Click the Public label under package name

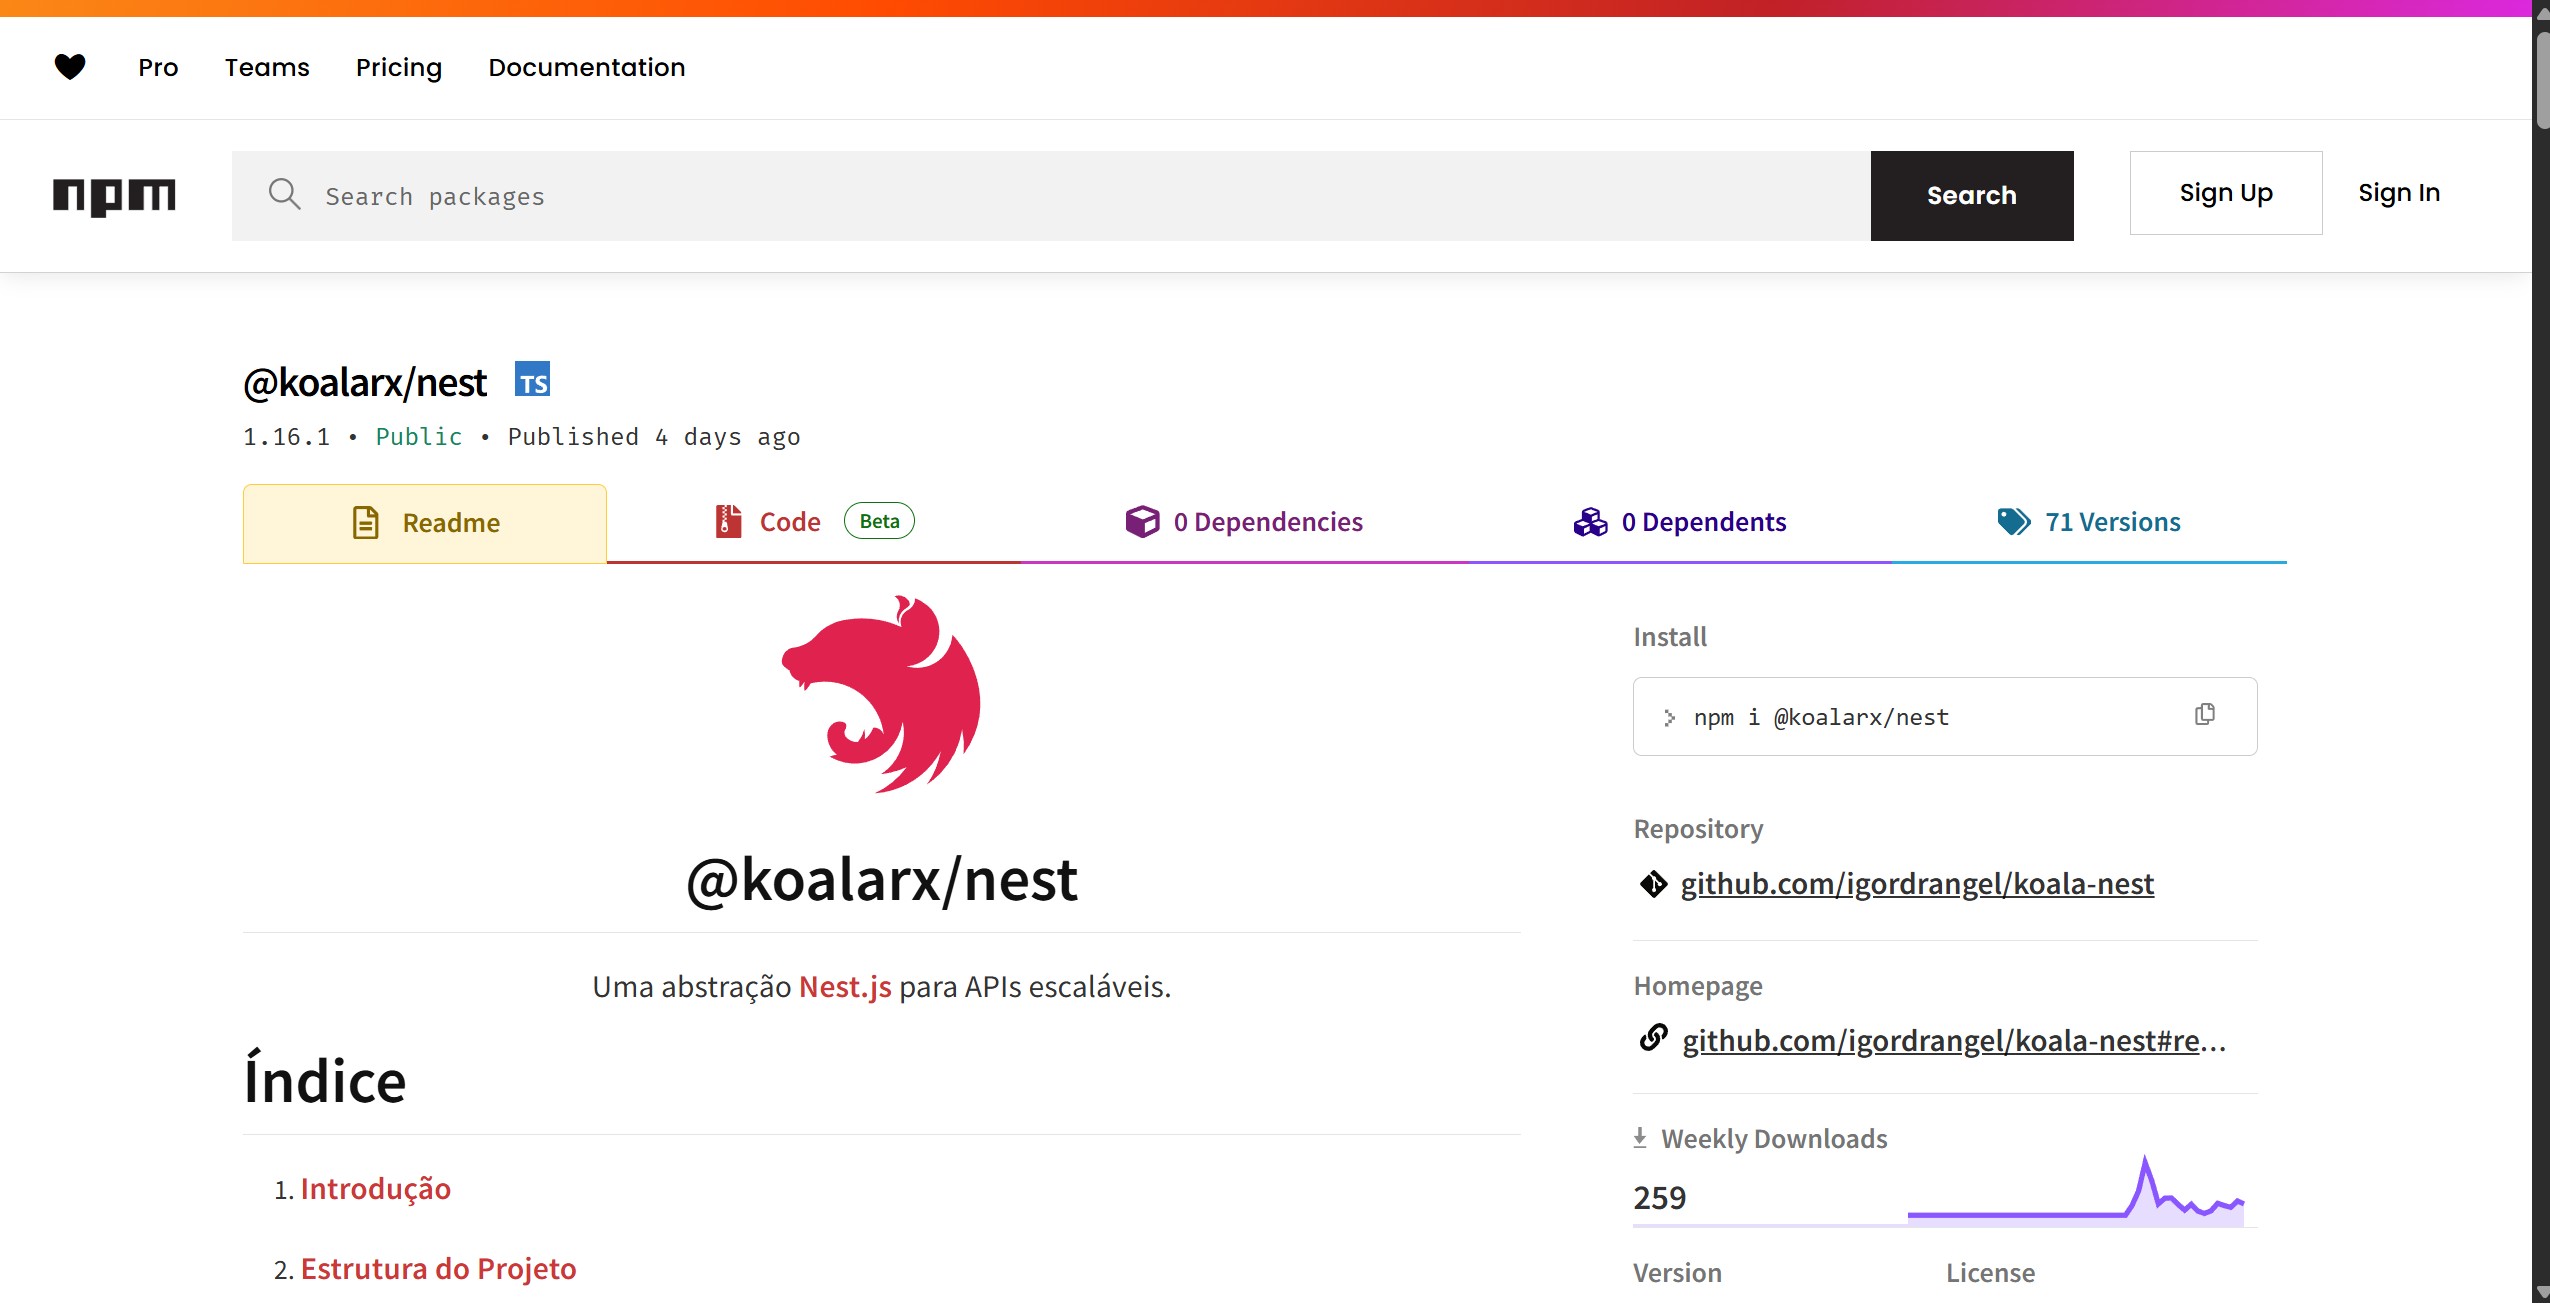(x=419, y=437)
